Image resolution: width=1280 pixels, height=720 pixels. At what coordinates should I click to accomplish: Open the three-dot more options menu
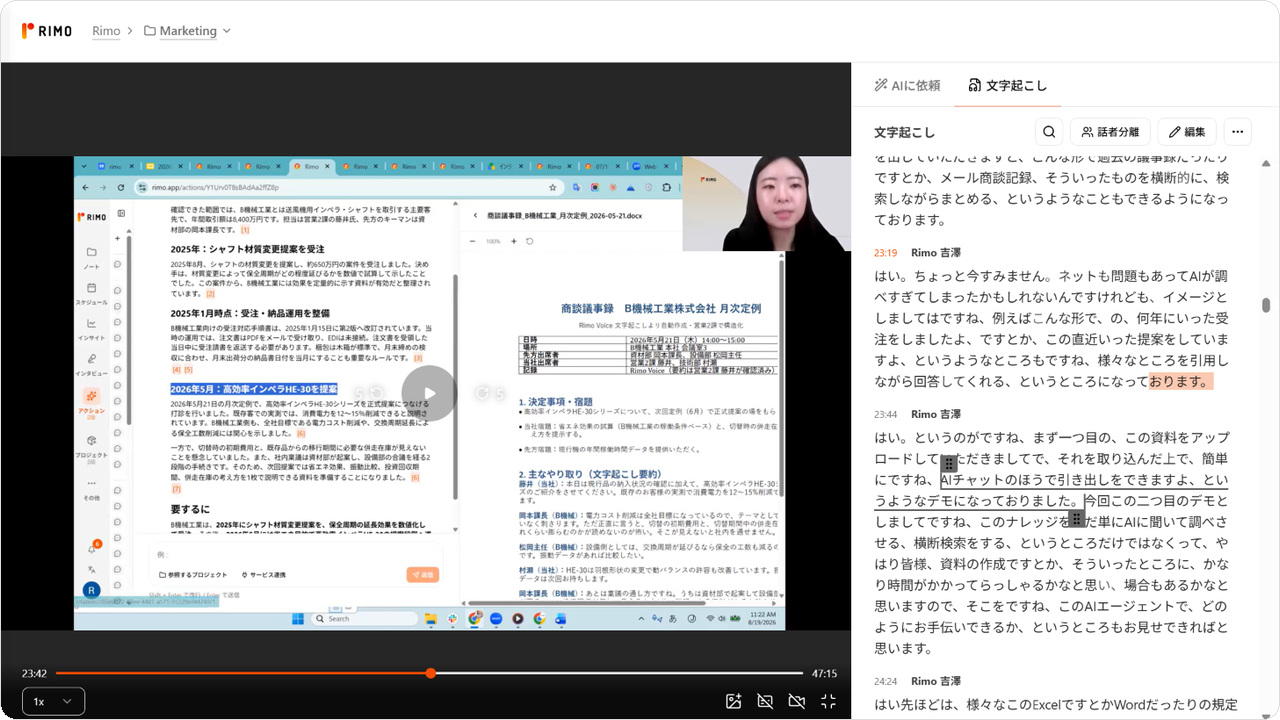[1237, 132]
